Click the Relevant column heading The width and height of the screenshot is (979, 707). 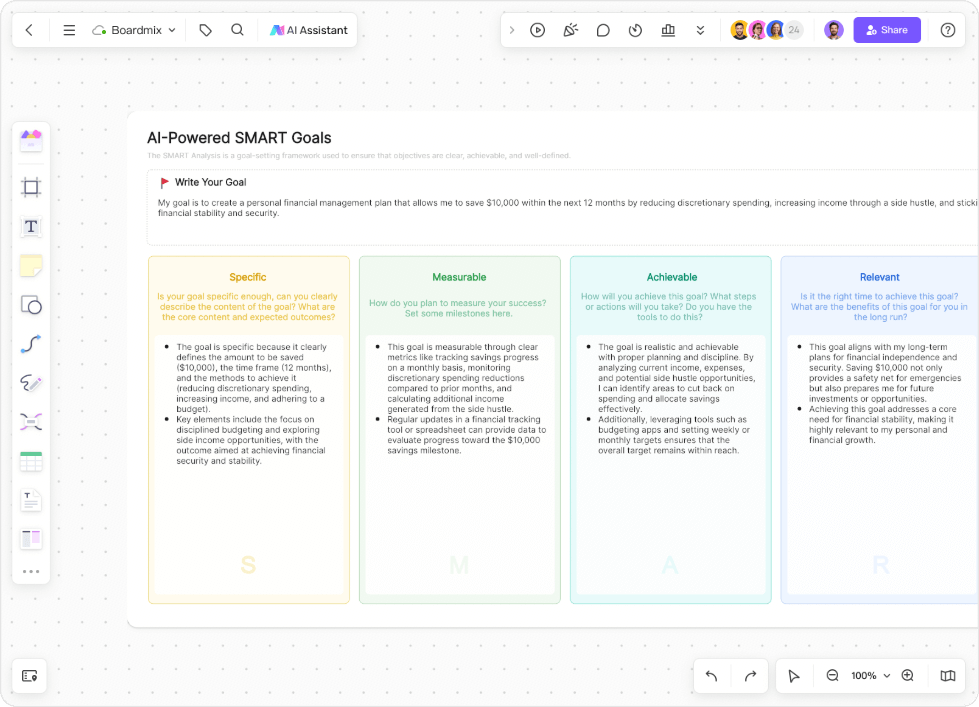tap(880, 277)
